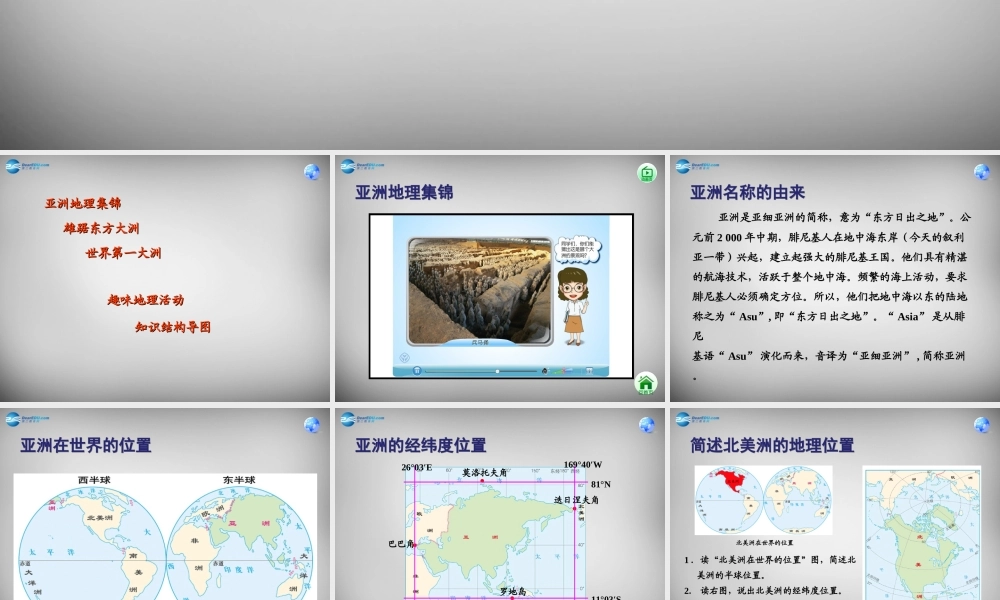
Task: Open the 亚洲地理集锦 menu link
Action: coord(83,203)
